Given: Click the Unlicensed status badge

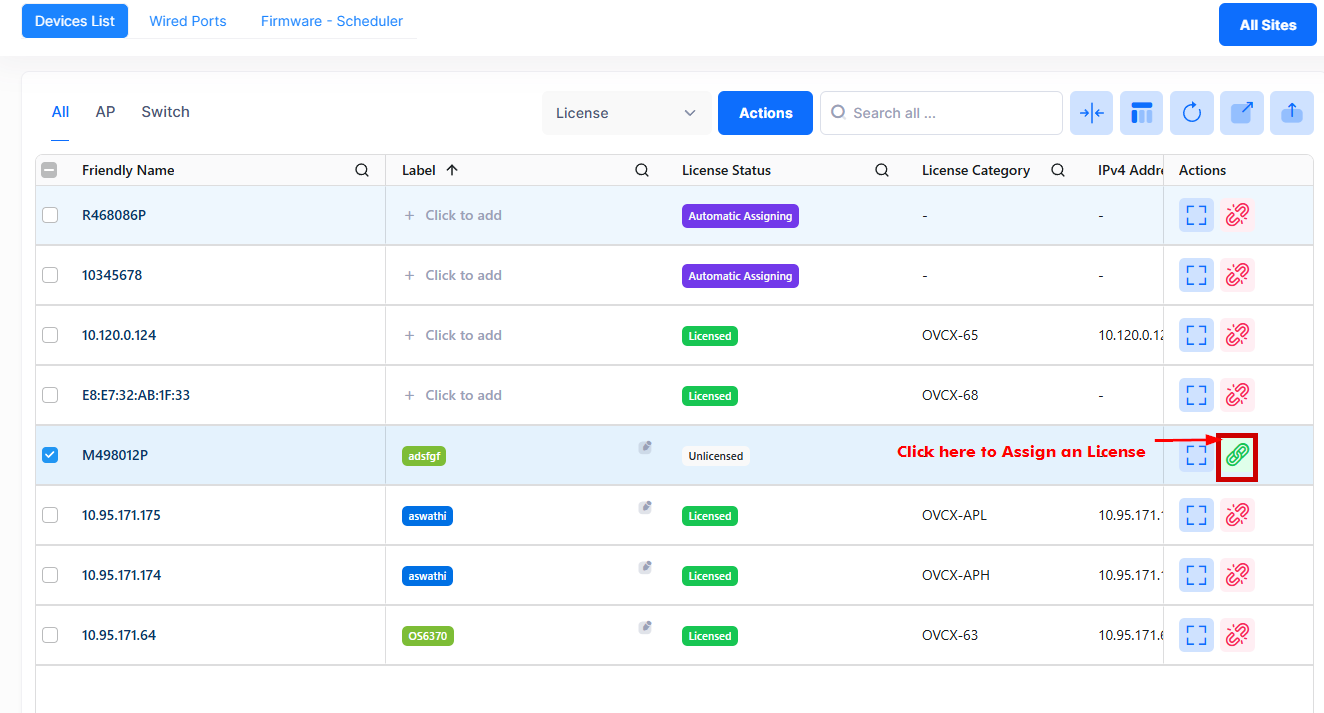Looking at the screenshot, I should [716, 456].
